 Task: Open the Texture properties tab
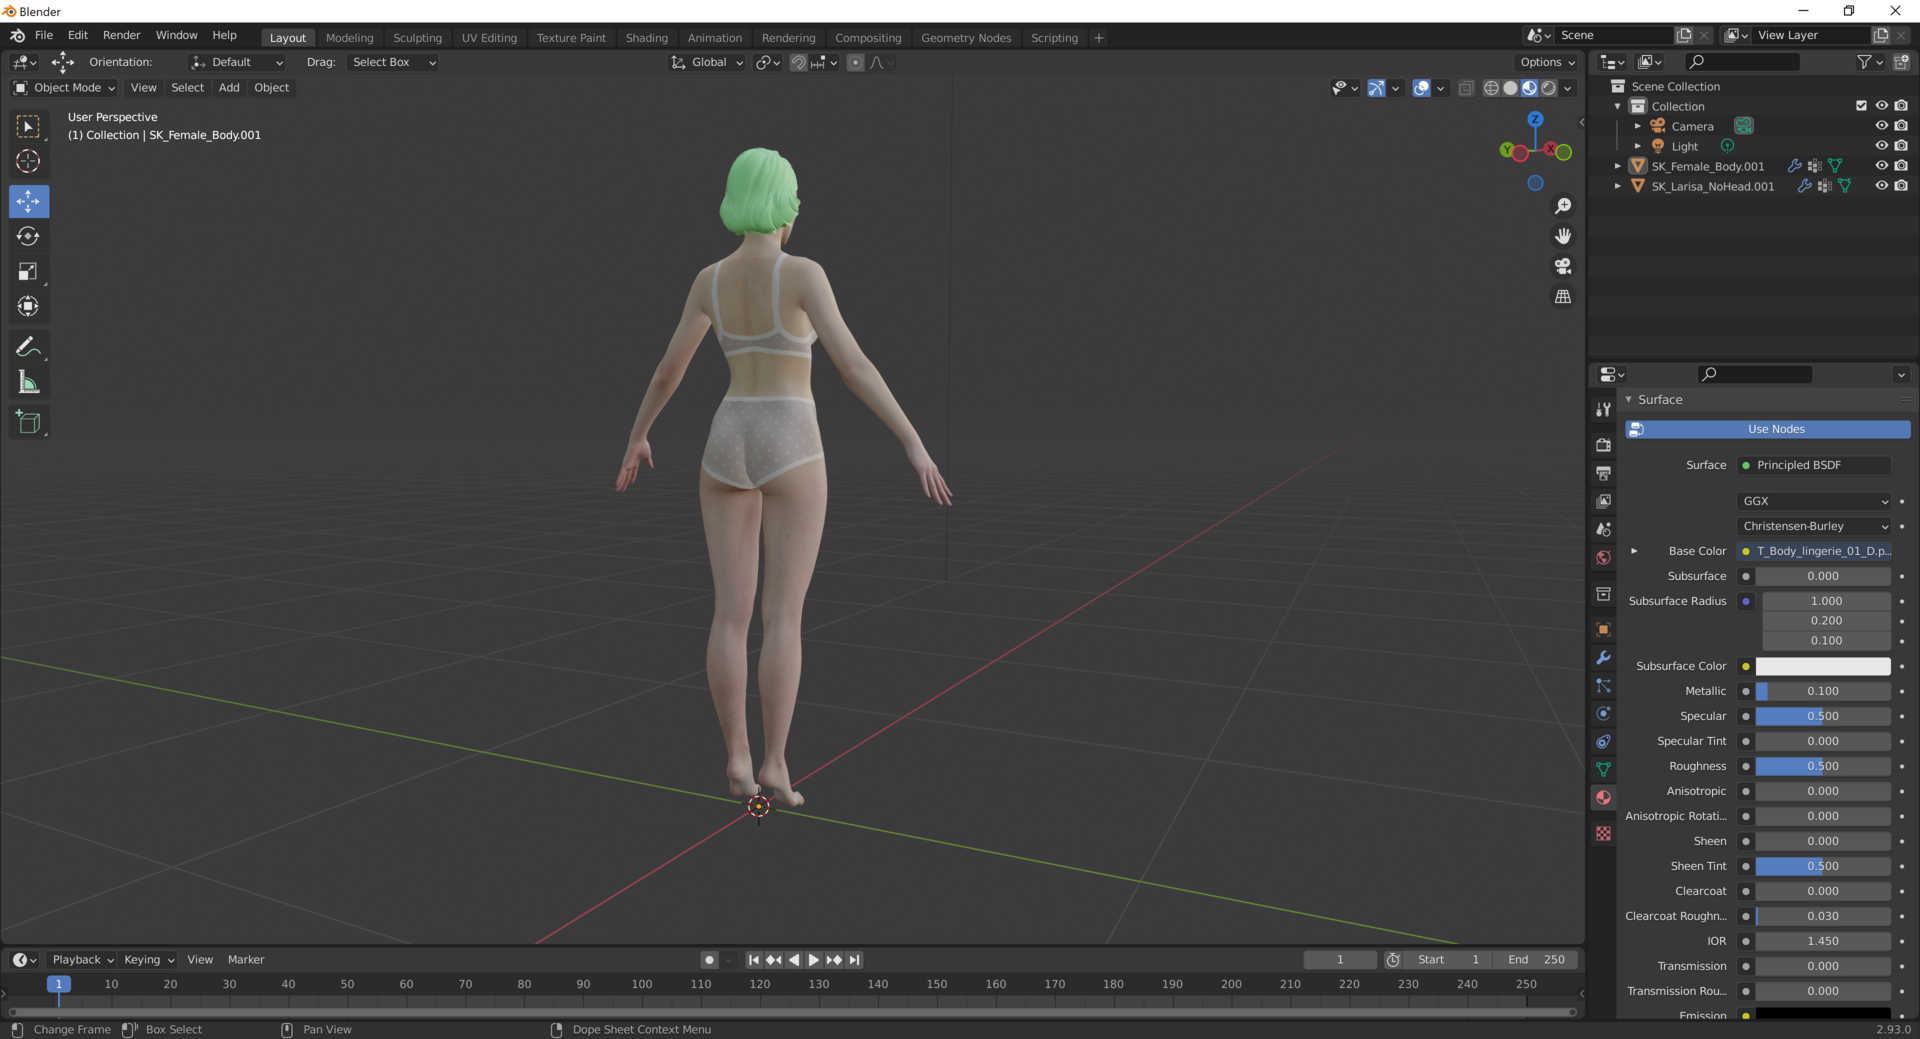(1603, 833)
